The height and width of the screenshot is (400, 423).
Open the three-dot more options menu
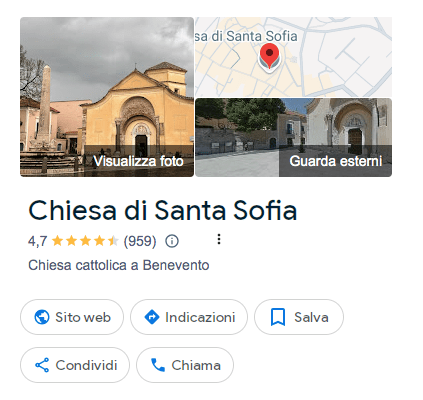click(x=219, y=239)
